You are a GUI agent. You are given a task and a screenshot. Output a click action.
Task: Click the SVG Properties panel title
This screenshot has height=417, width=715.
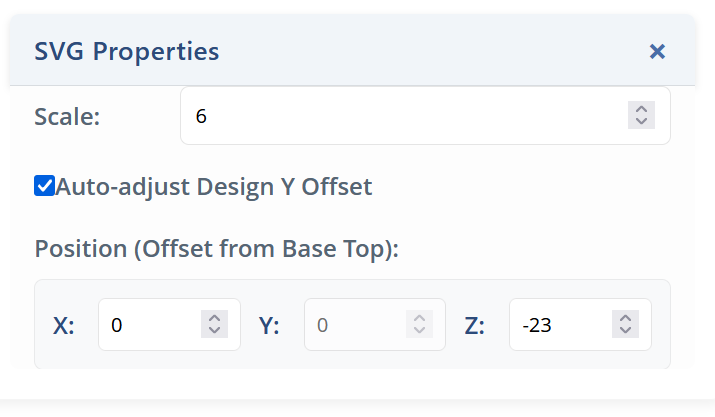click(127, 51)
